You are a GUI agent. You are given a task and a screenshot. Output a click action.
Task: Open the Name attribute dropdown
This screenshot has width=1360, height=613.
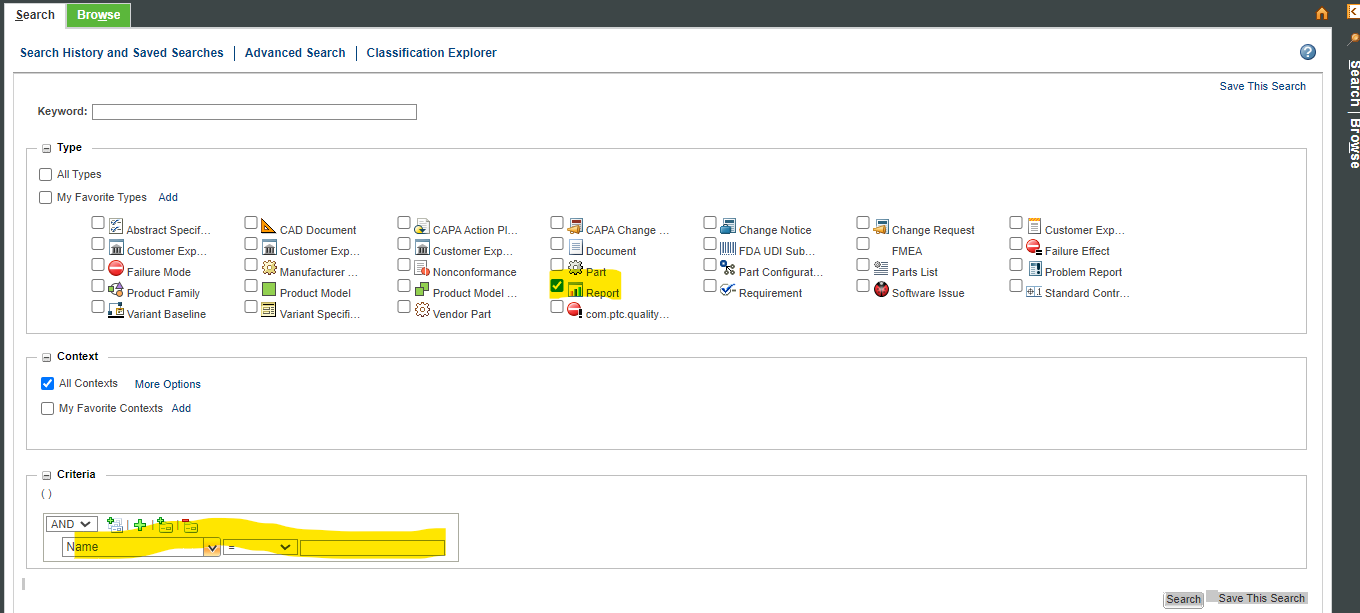pyautogui.click(x=210, y=547)
